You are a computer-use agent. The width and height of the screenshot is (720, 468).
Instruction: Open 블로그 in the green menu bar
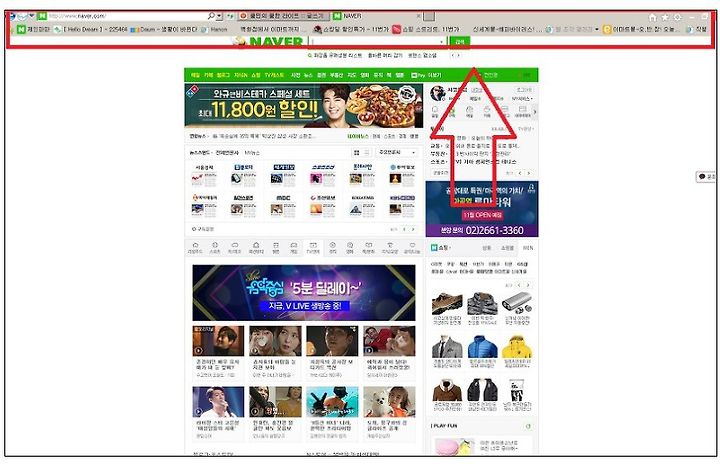coord(223,75)
